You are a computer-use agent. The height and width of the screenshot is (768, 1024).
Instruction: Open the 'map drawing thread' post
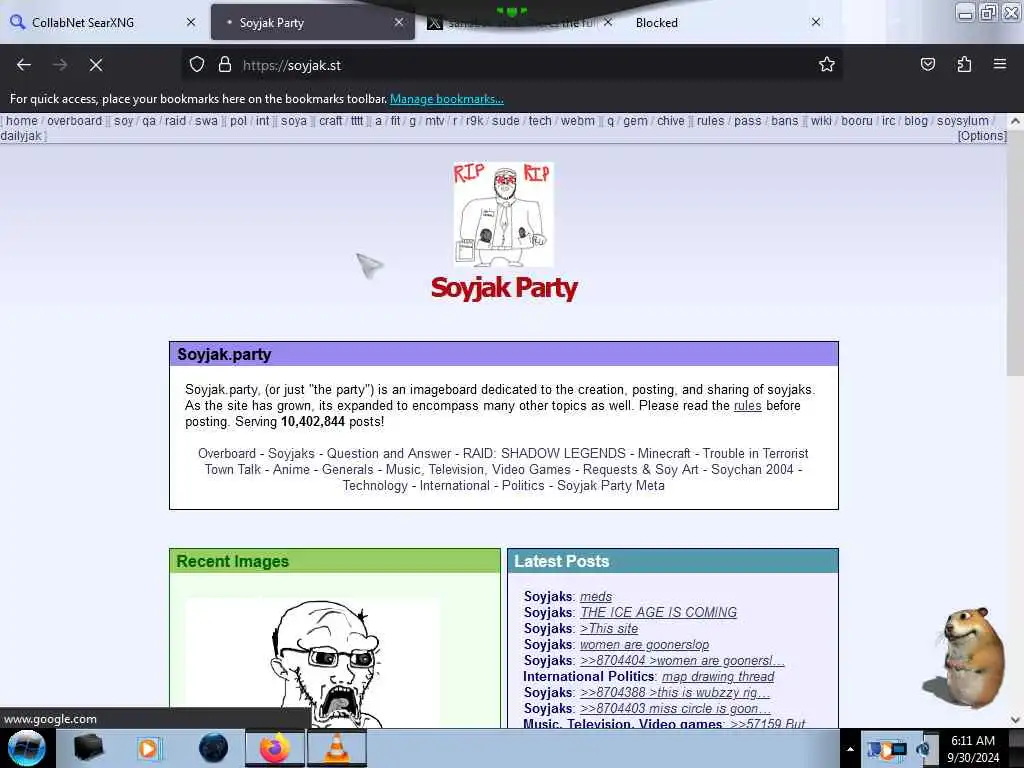click(x=718, y=677)
